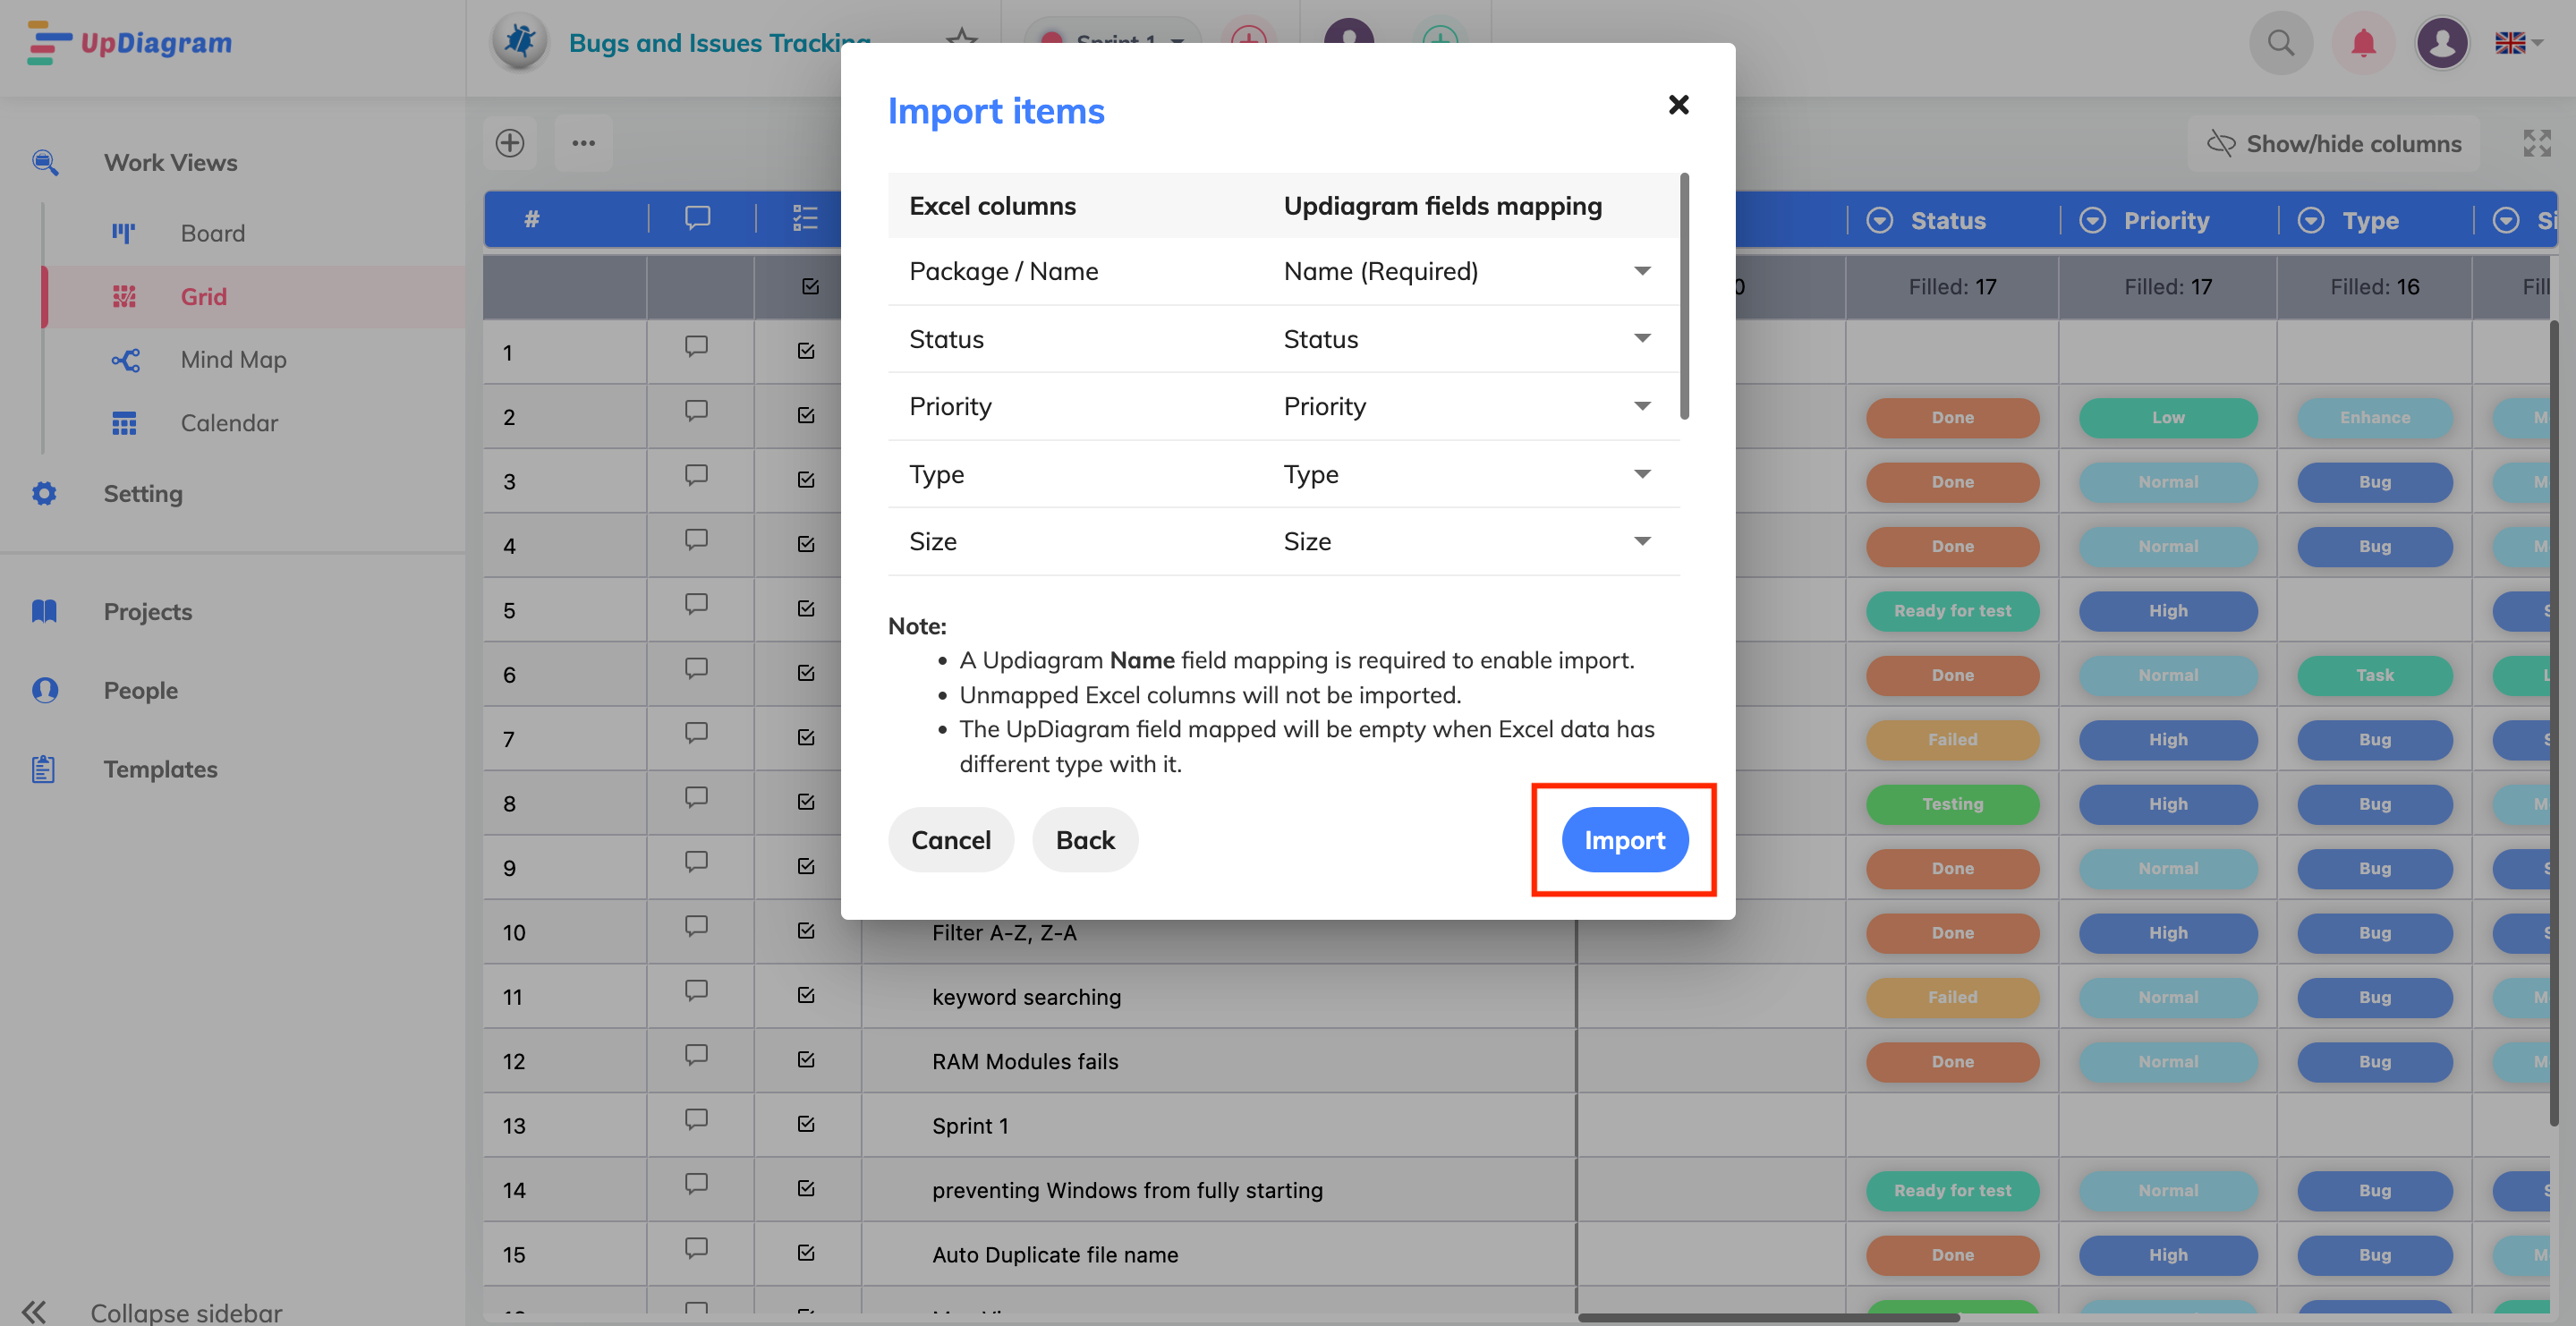Click the Board view icon
2576x1326 pixels.
(123, 233)
